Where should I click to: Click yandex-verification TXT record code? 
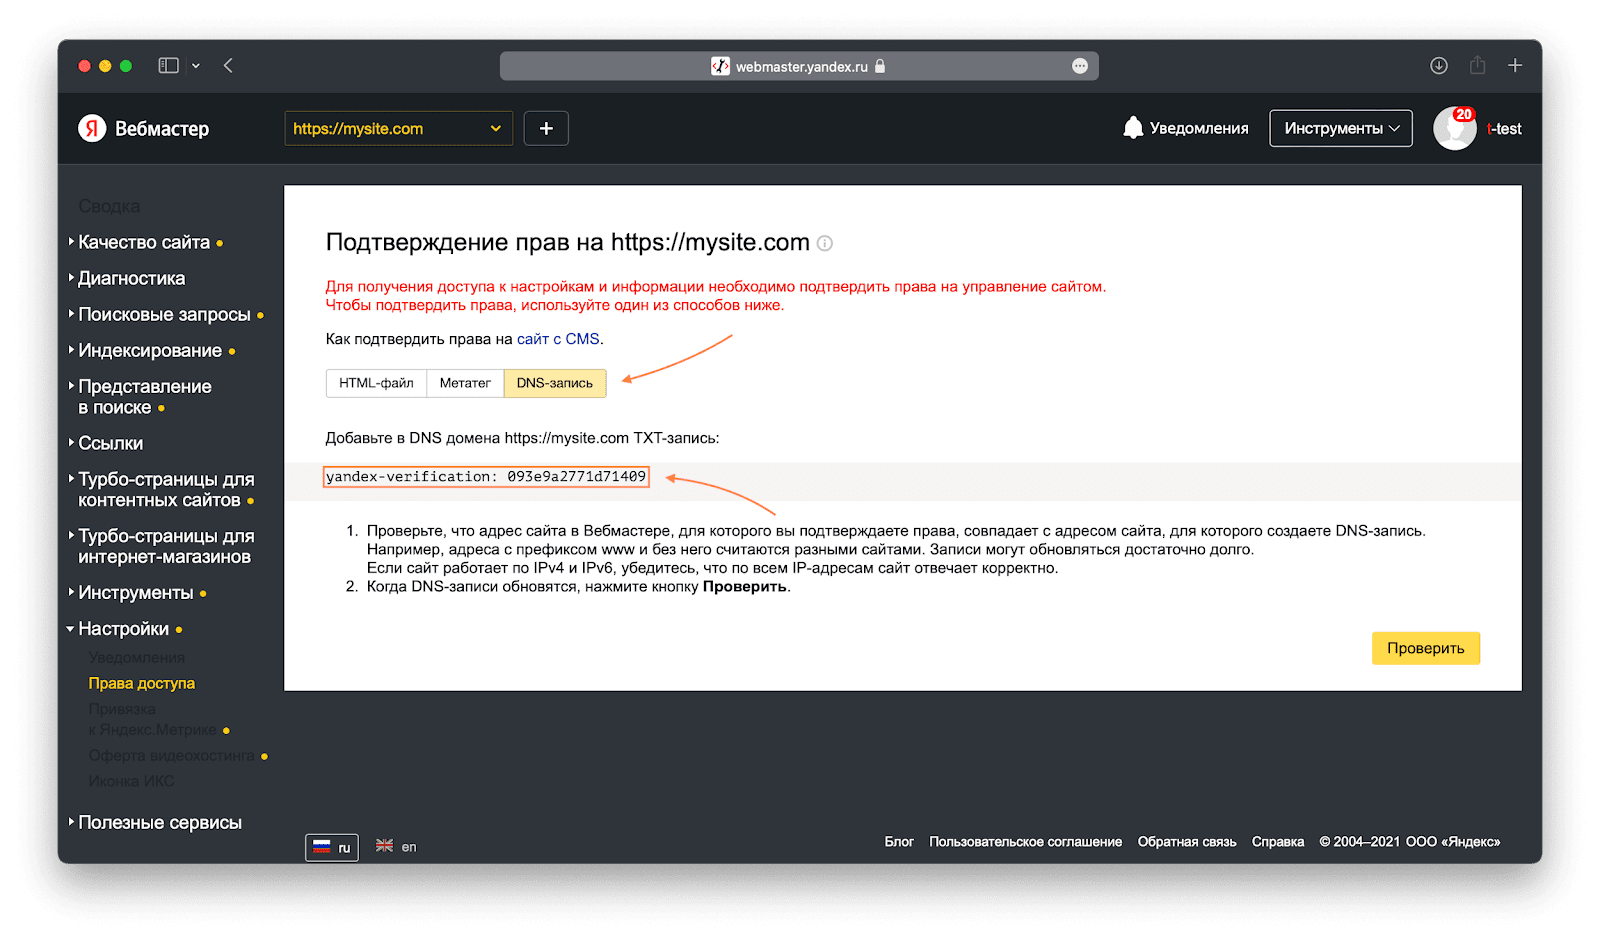[486, 477]
